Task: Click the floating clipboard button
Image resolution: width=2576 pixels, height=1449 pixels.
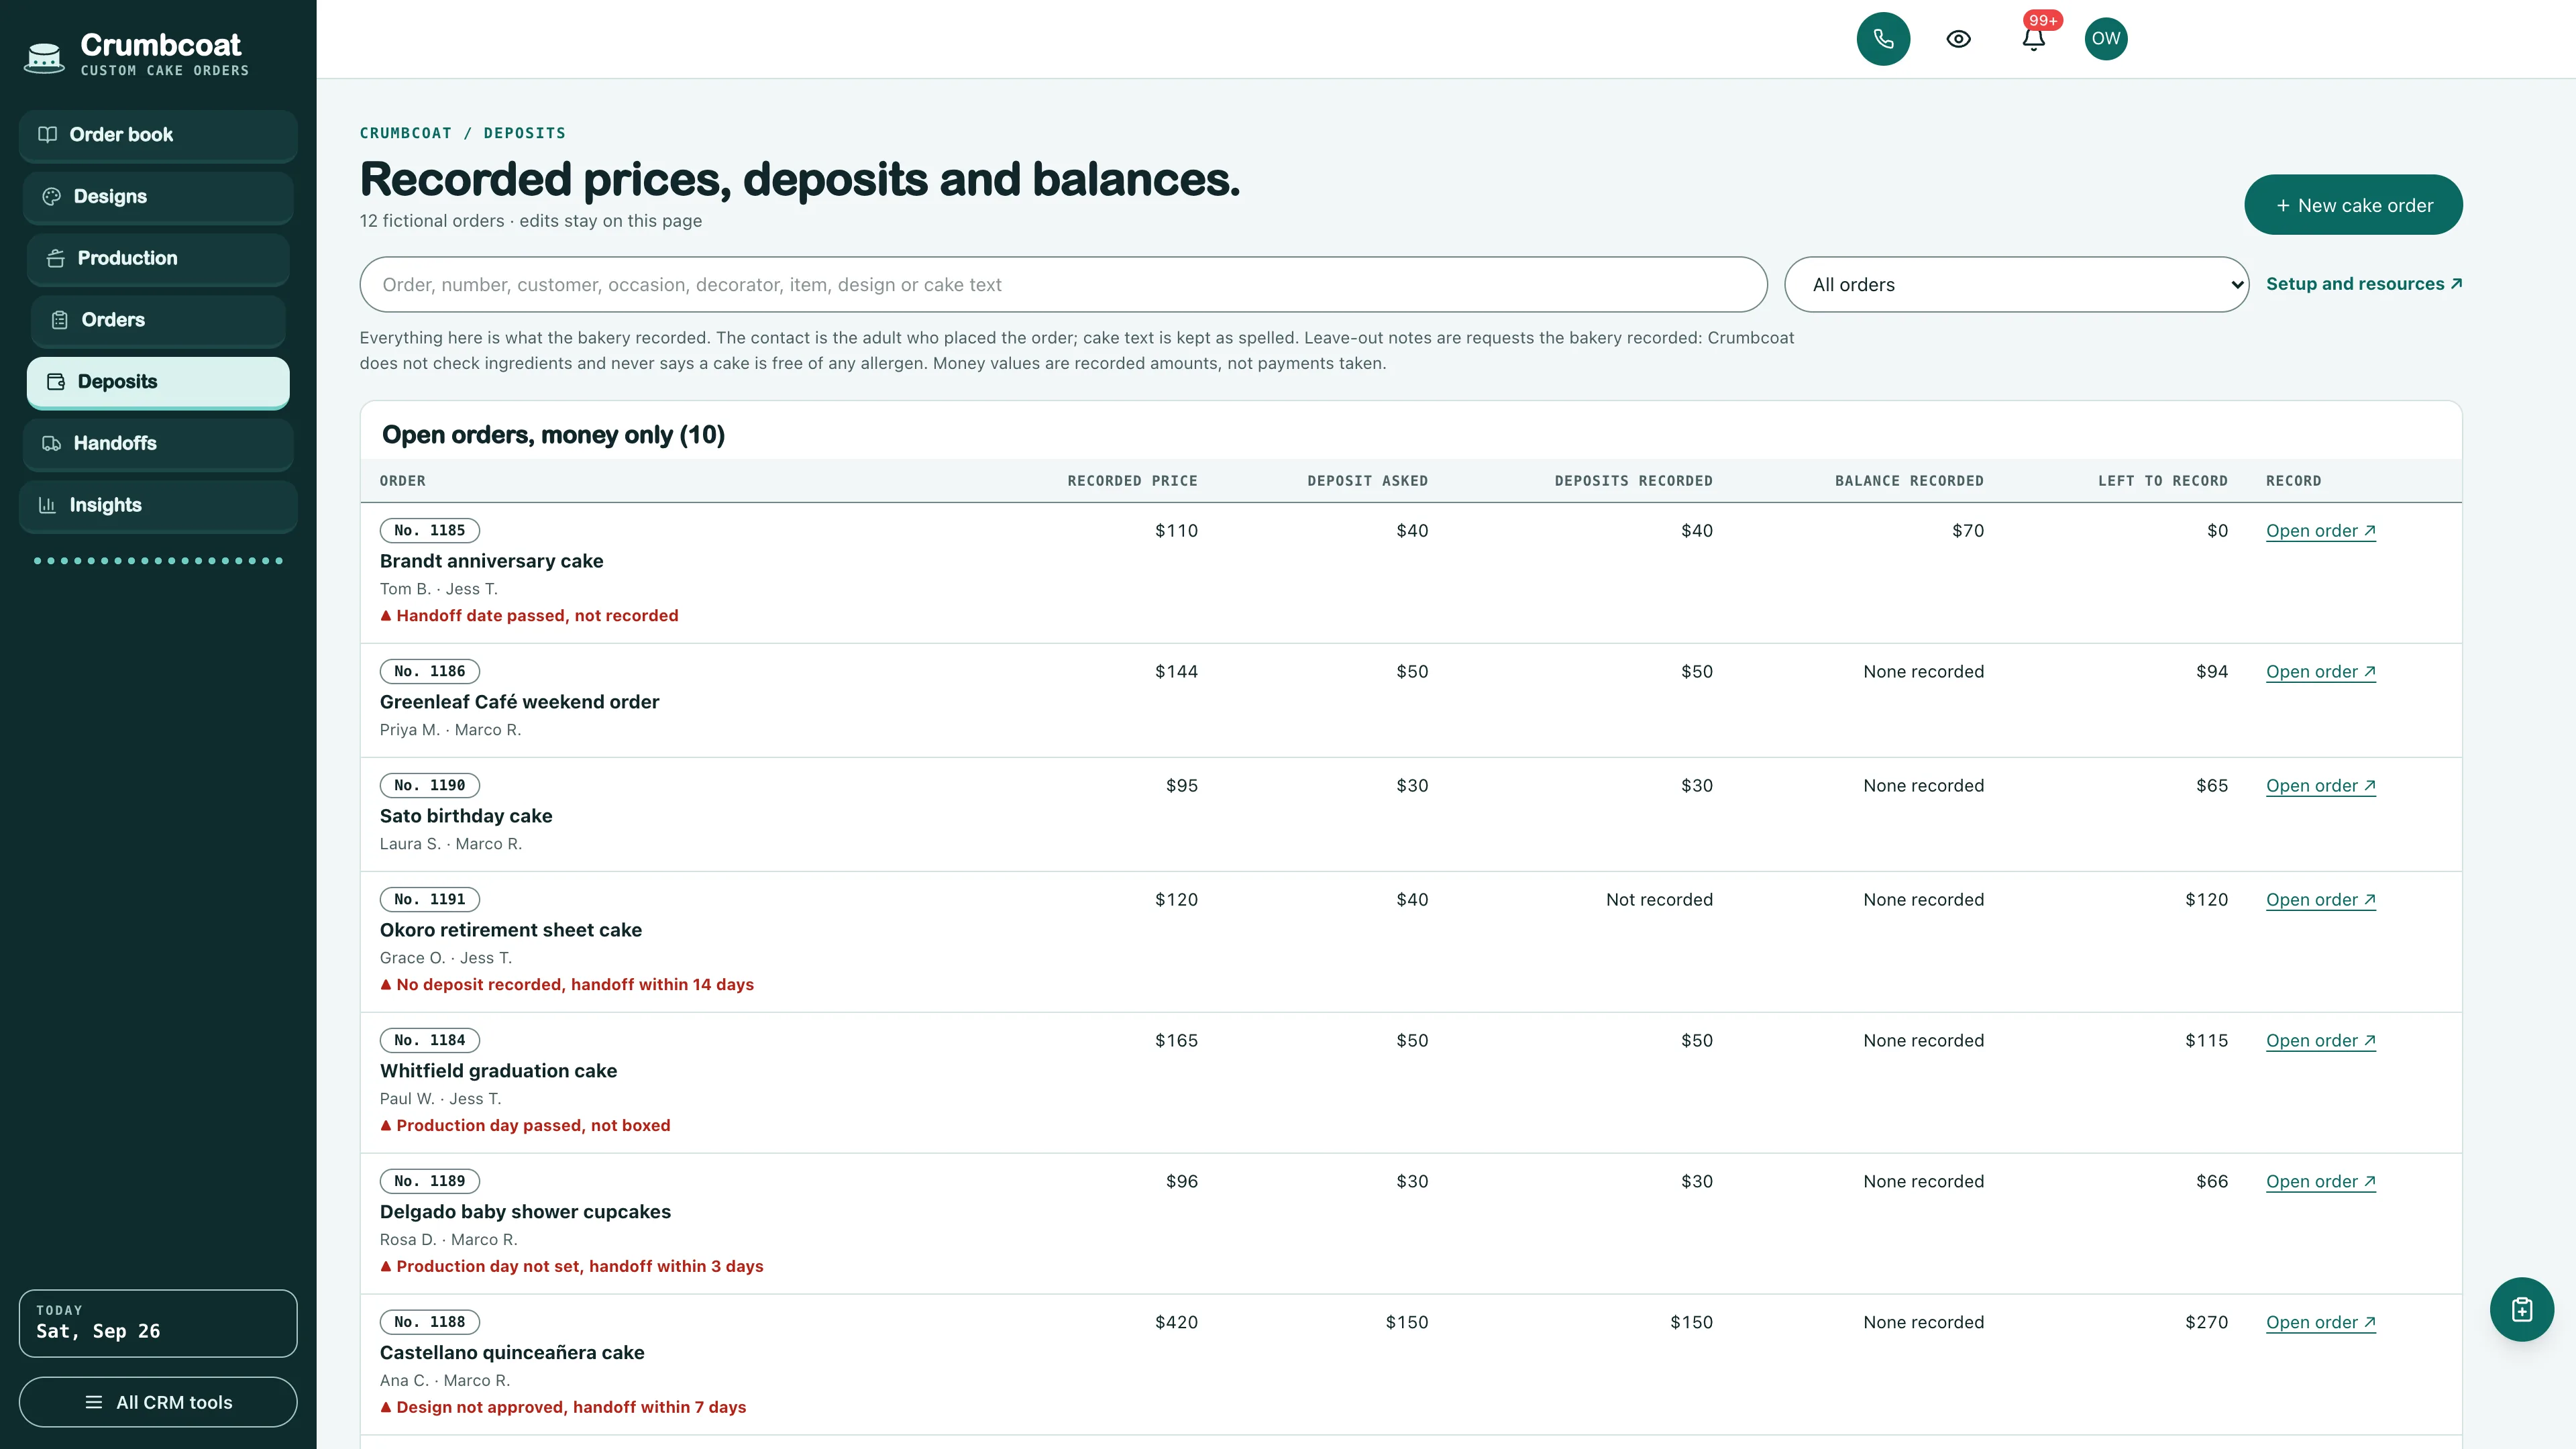Action: [2521, 1309]
